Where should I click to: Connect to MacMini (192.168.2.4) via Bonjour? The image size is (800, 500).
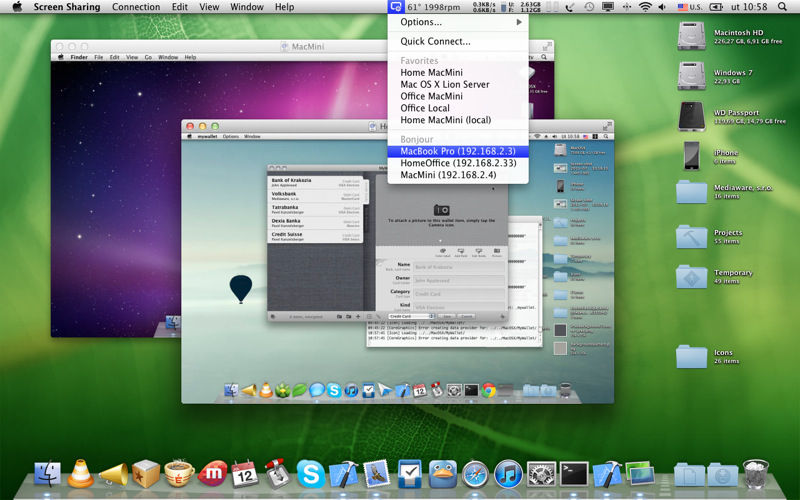pyautogui.click(x=458, y=174)
